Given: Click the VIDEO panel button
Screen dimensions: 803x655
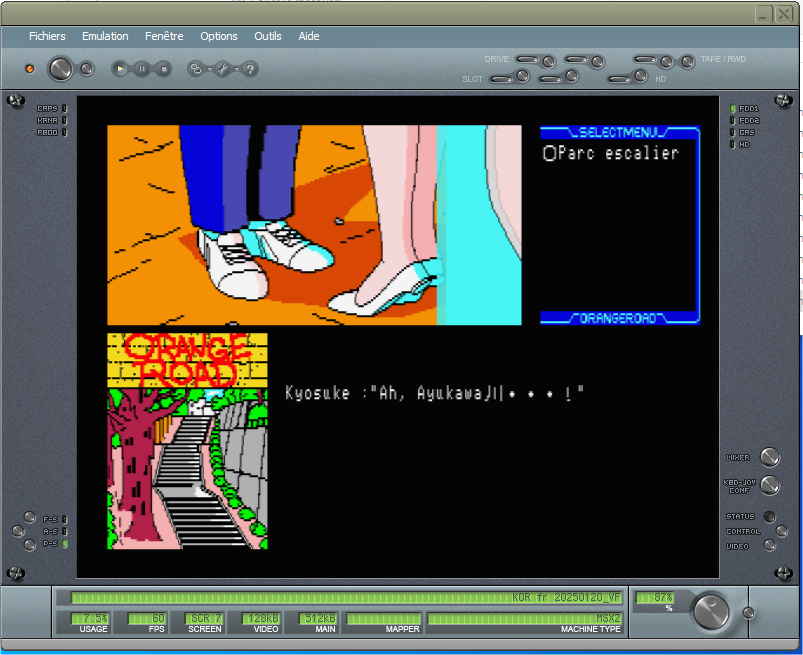Looking at the screenshot, I should (769, 545).
